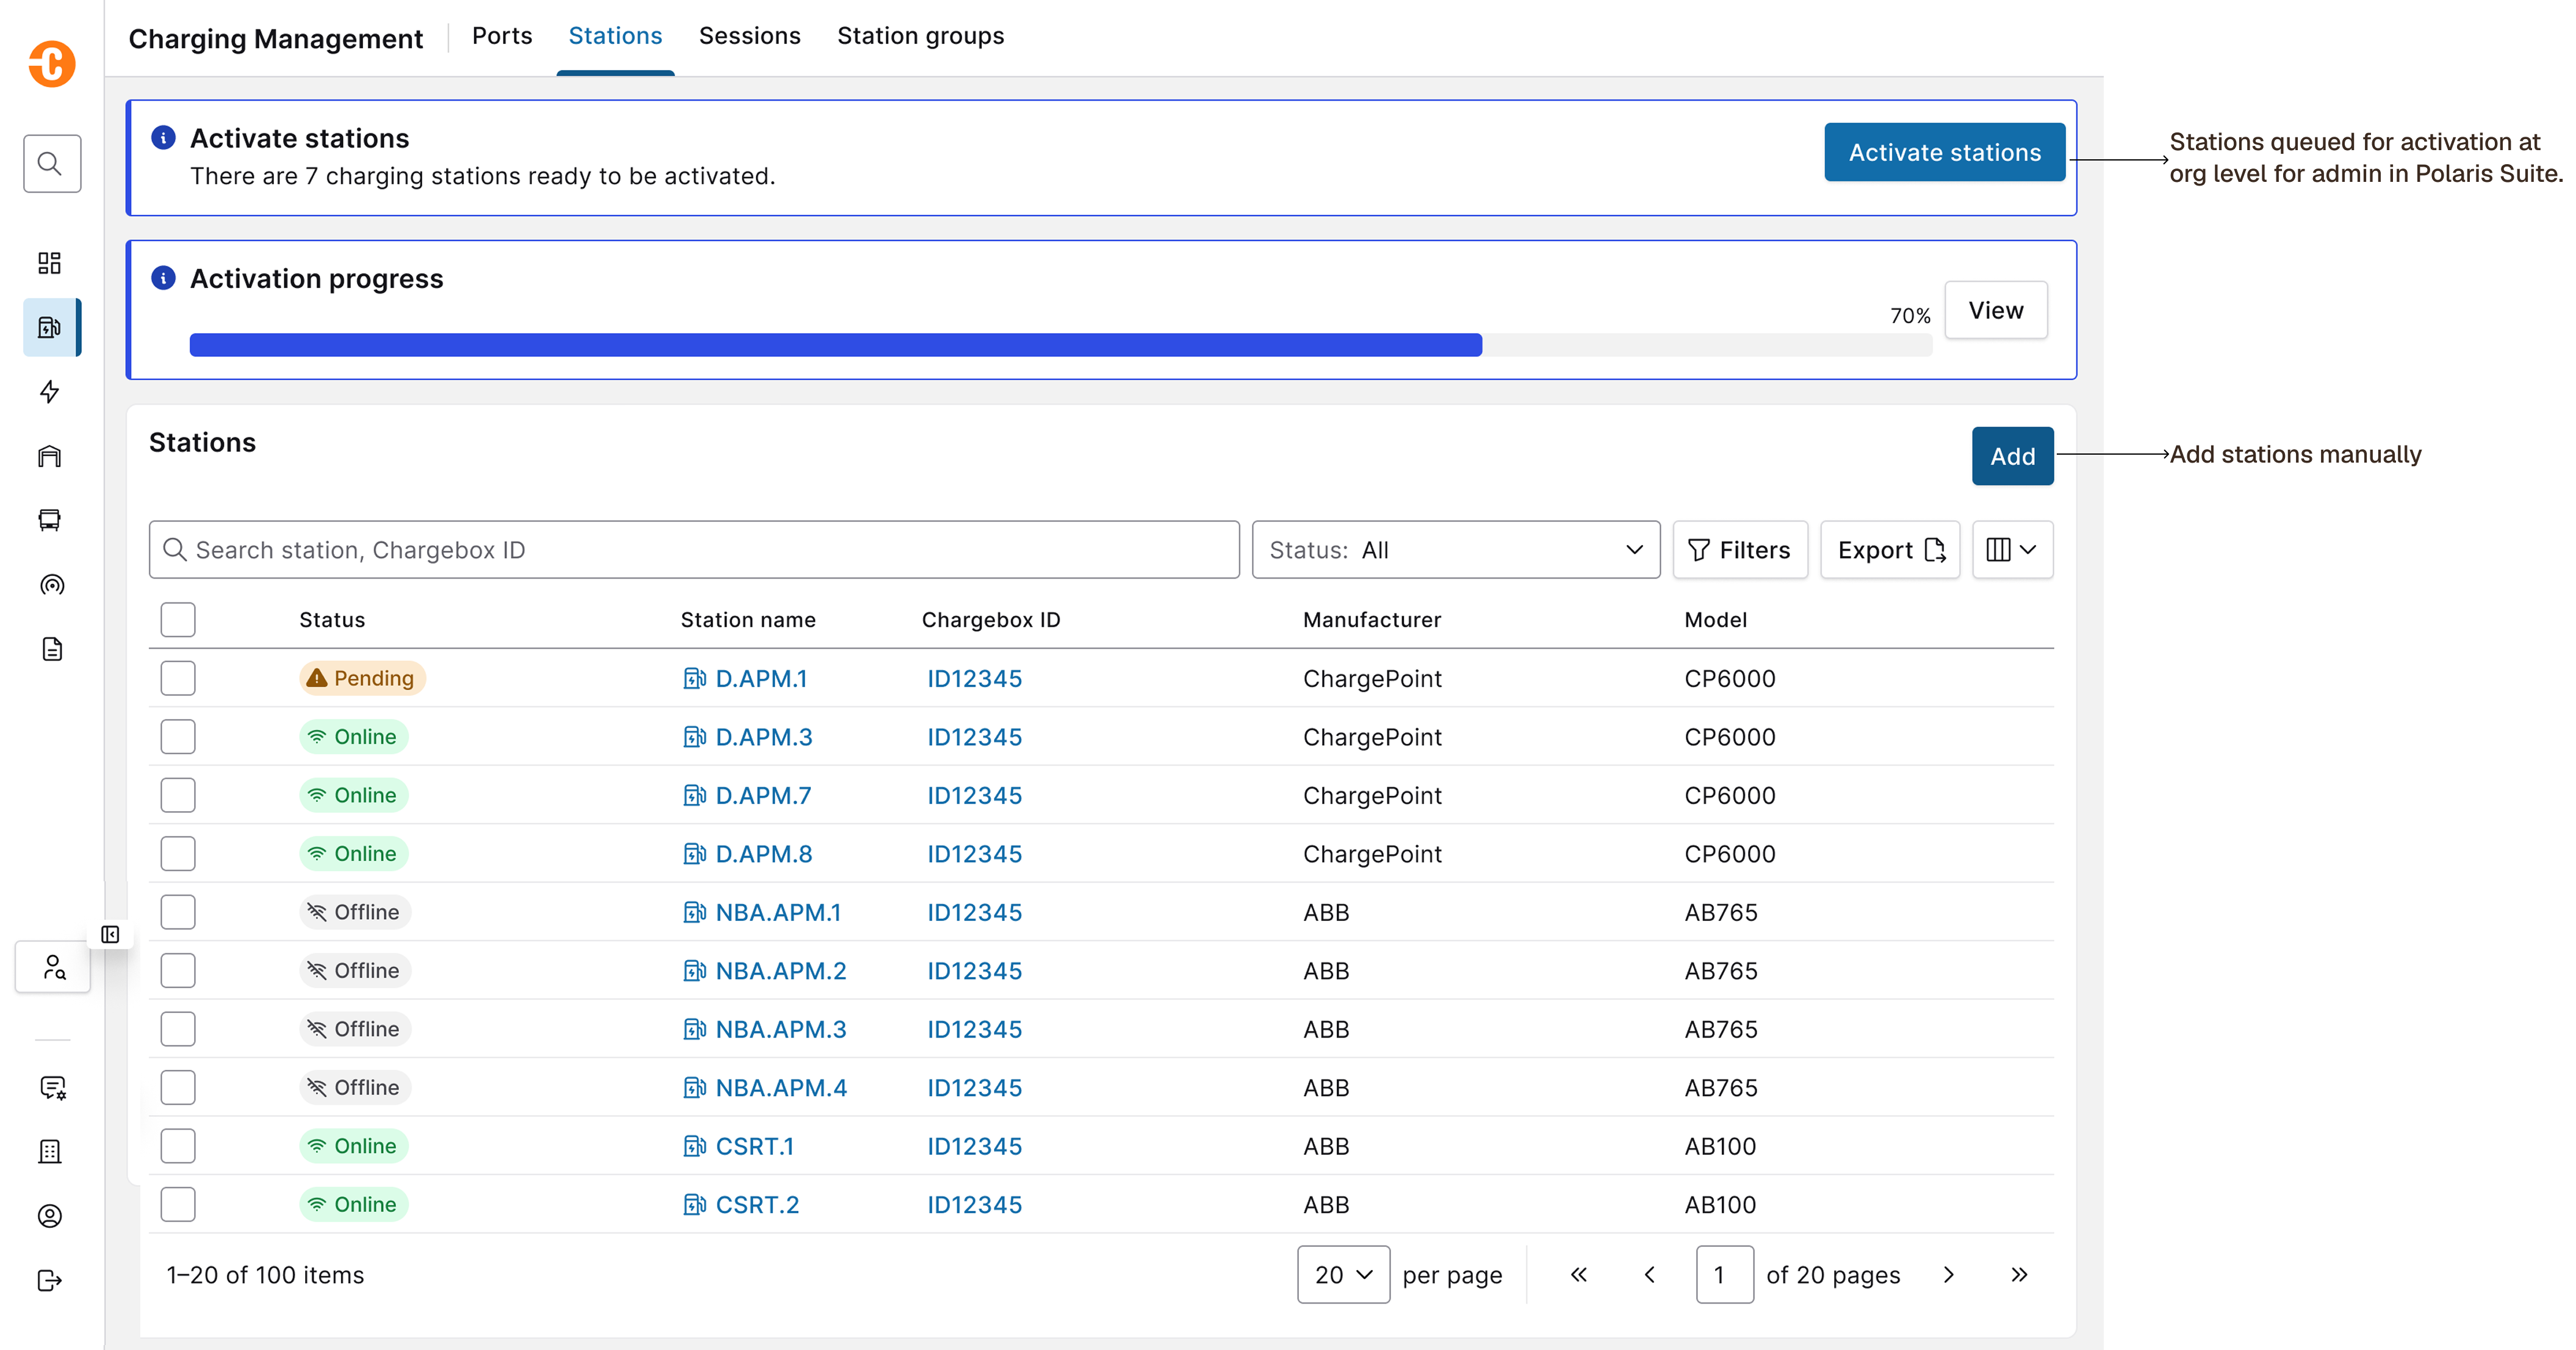Select the bus vehicles icon in sidebar
2576x1350 pixels.
pos(50,520)
